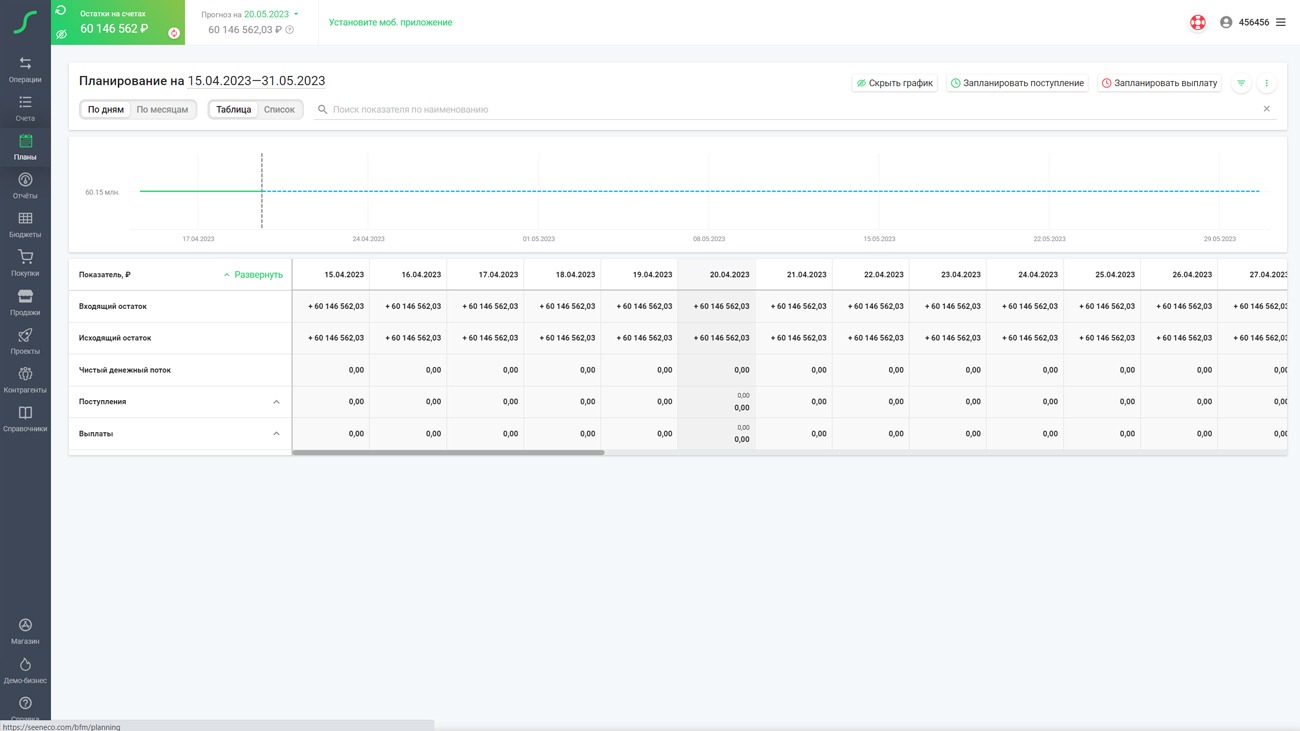Screen dimensions: 1300x731
Task: Toggle balance visibility with the eye icon
Action: click(61, 34)
